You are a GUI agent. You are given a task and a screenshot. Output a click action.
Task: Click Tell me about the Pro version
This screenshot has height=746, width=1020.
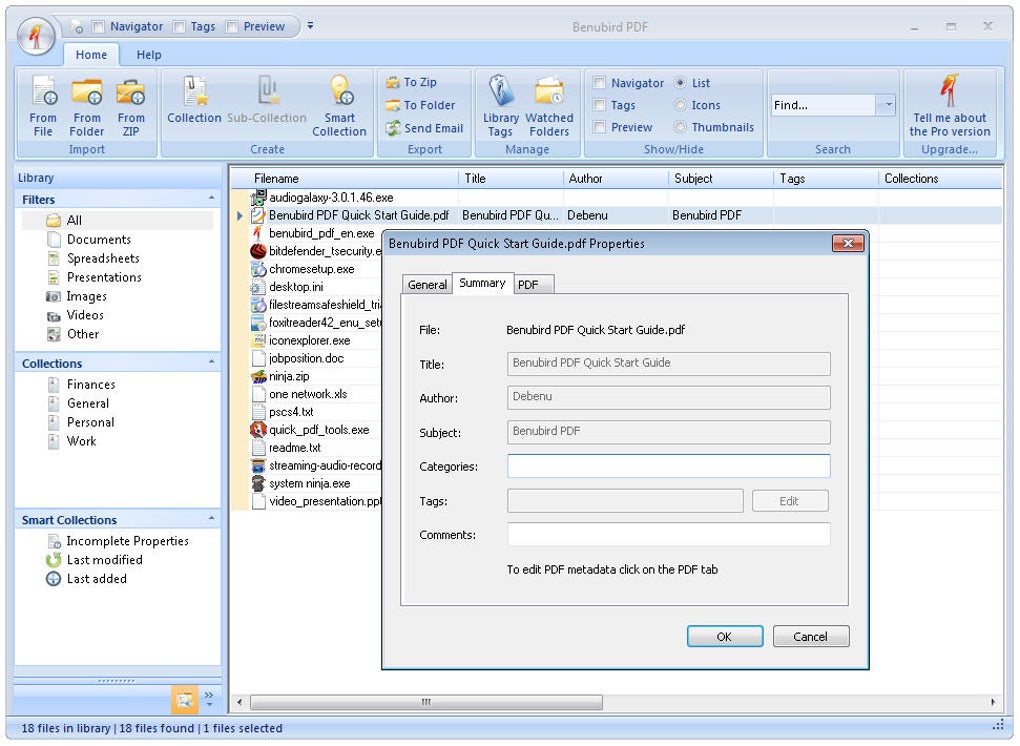tap(950, 107)
